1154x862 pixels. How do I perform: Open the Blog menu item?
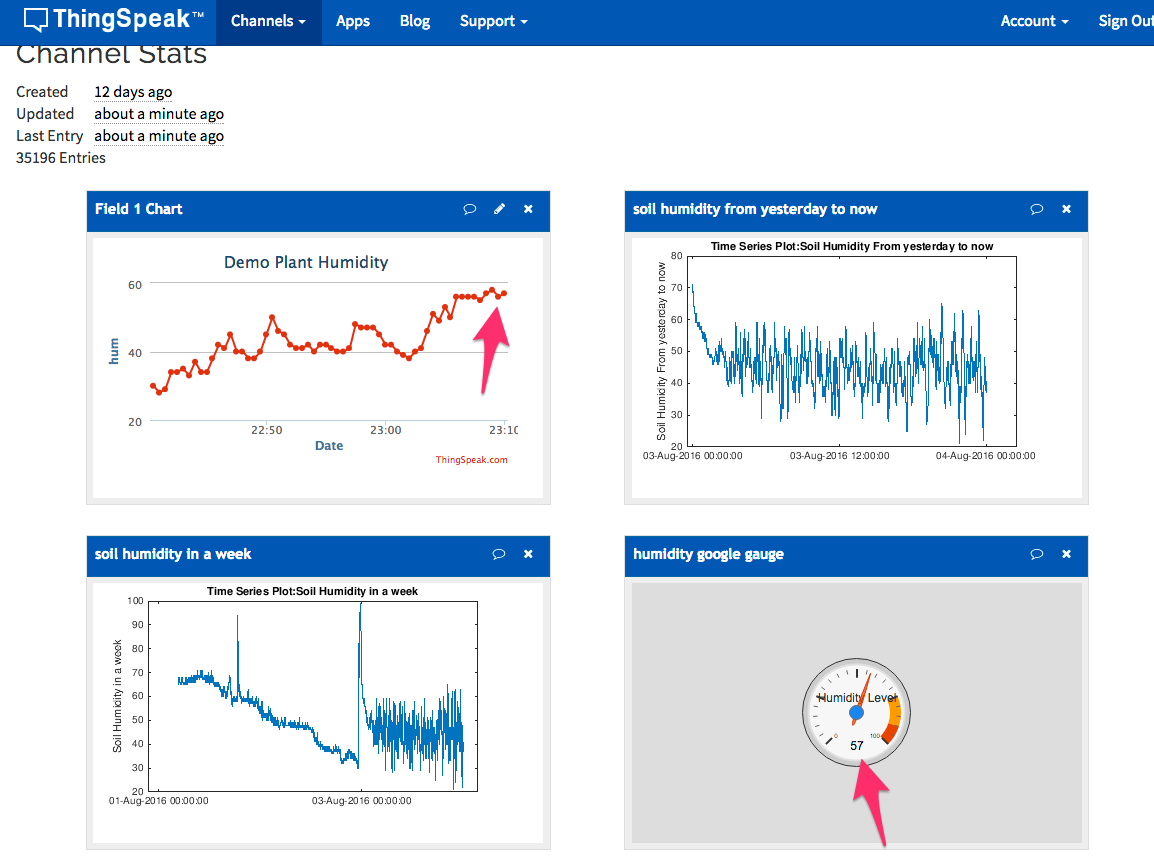[x=415, y=21]
